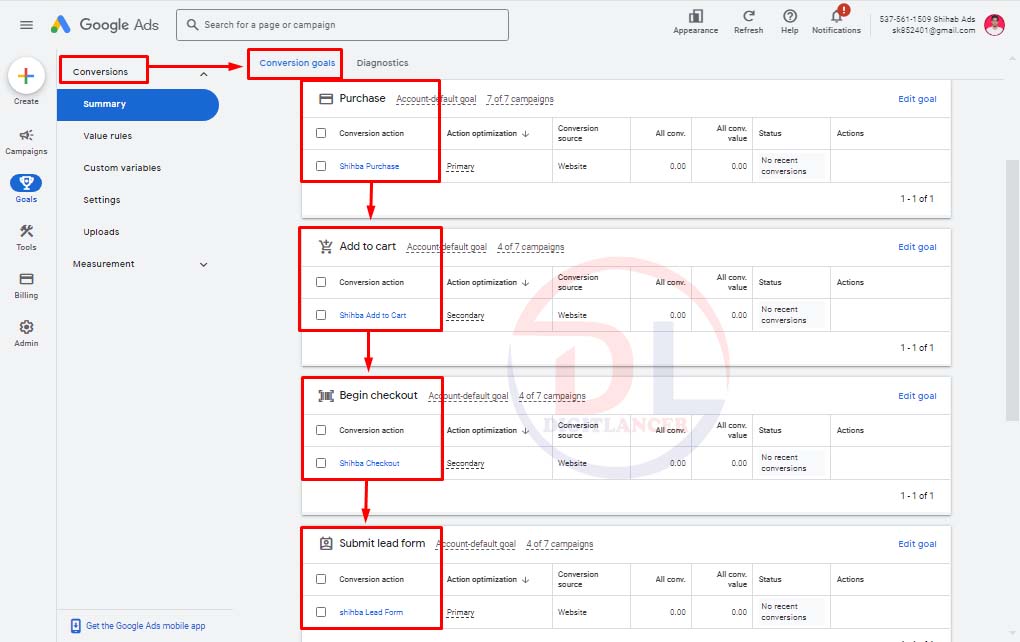This screenshot has width=1020, height=642.
Task: Collapse the Conversions section chevron
Action: click(204, 74)
